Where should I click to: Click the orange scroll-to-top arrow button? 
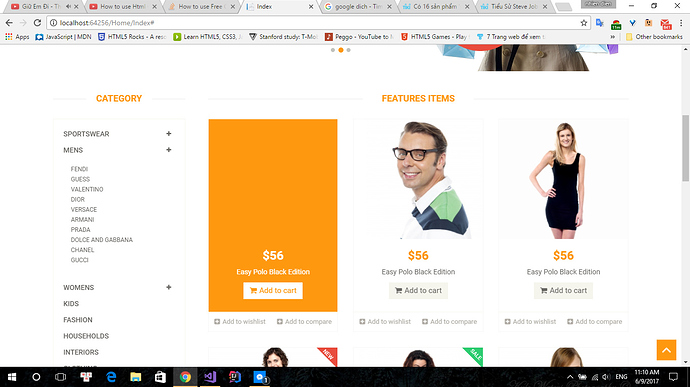coord(666,350)
